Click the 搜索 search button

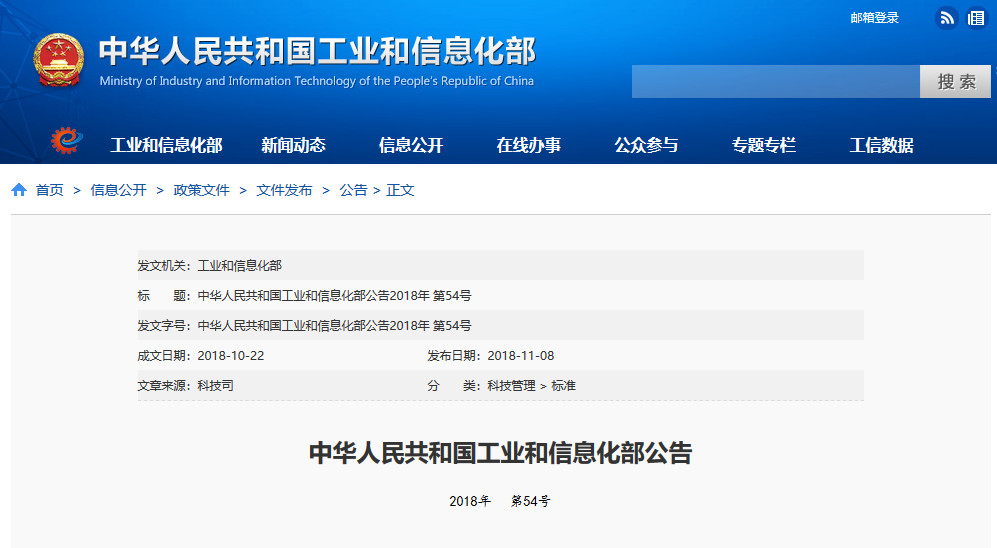955,81
